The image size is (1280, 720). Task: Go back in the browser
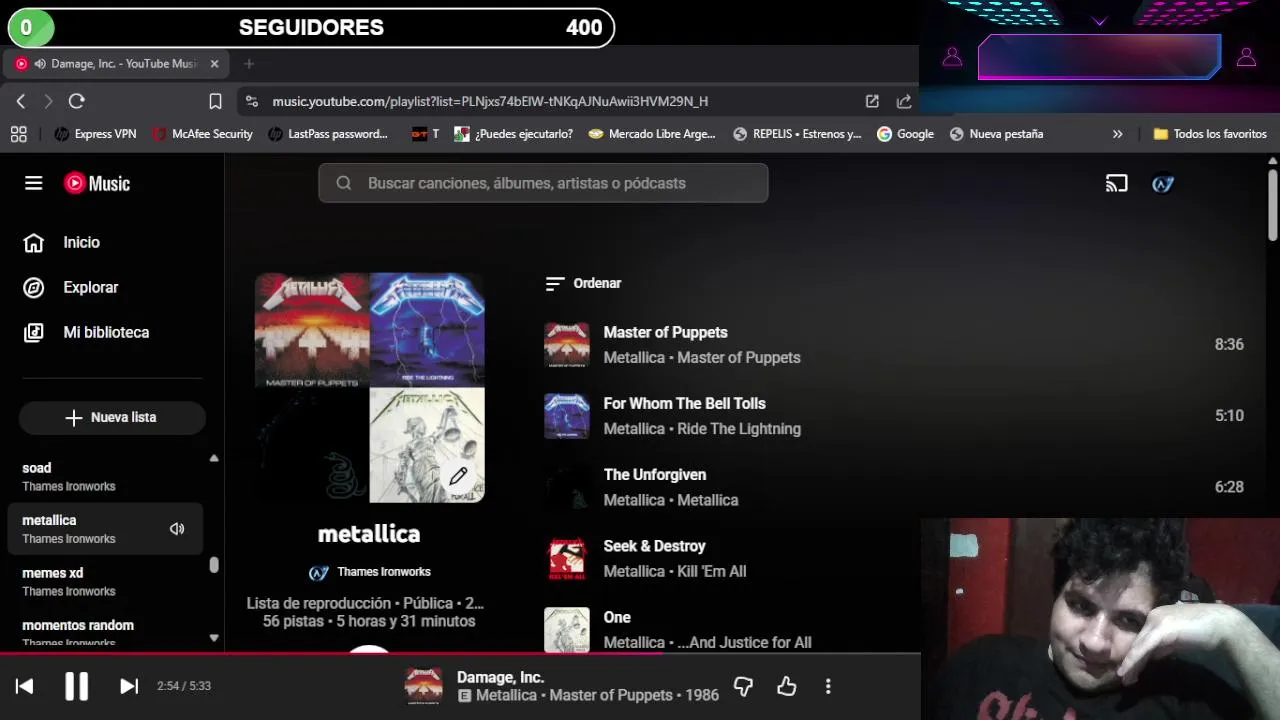coord(21,101)
